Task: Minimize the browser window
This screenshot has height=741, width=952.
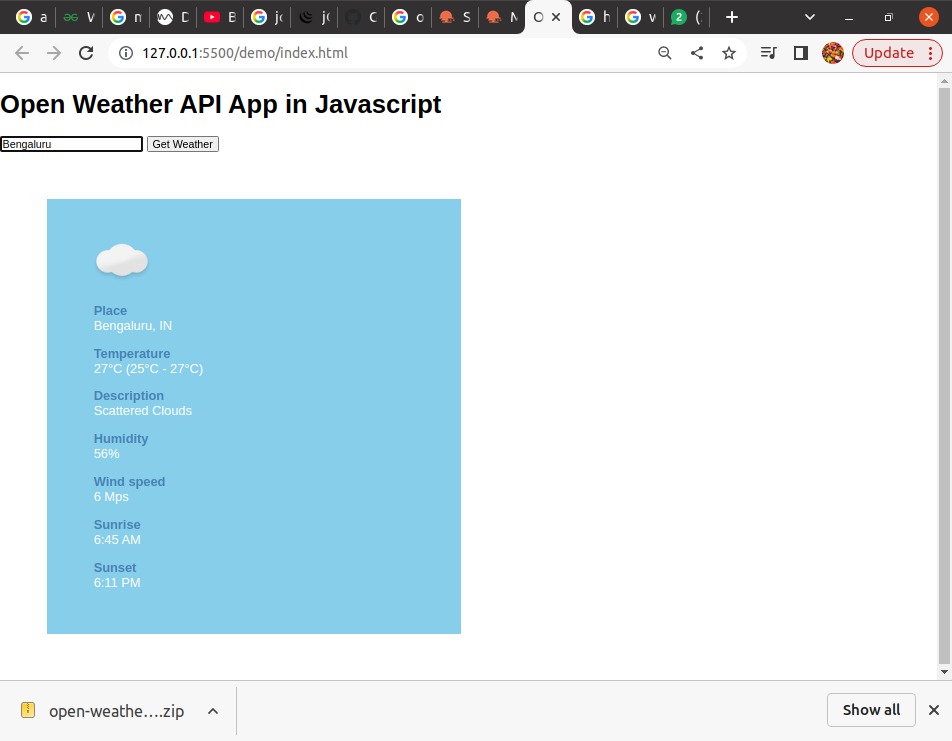Action: (849, 18)
